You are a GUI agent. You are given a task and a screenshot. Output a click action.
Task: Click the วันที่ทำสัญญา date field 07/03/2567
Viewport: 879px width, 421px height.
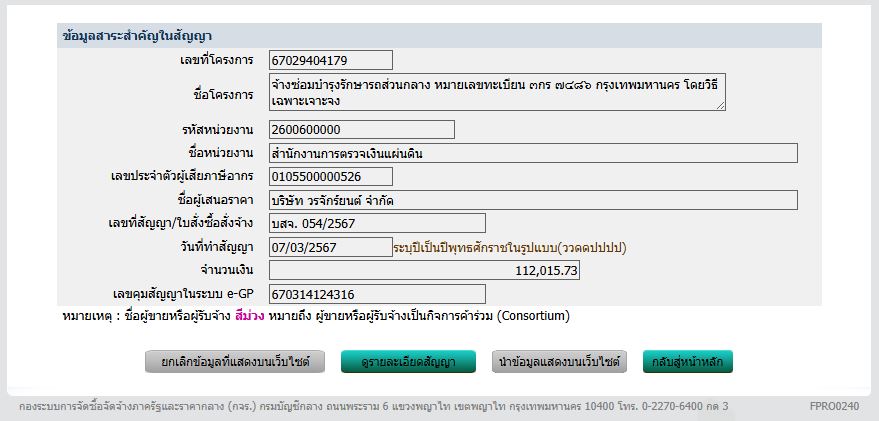tap(330, 247)
